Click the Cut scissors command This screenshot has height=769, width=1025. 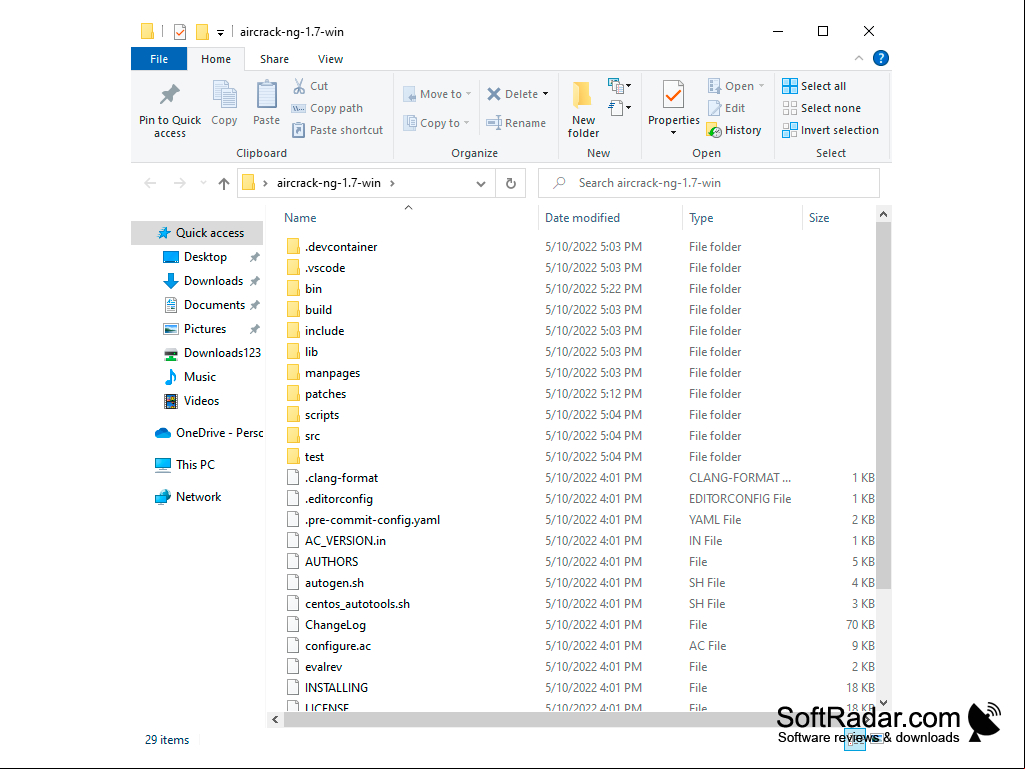click(311, 86)
